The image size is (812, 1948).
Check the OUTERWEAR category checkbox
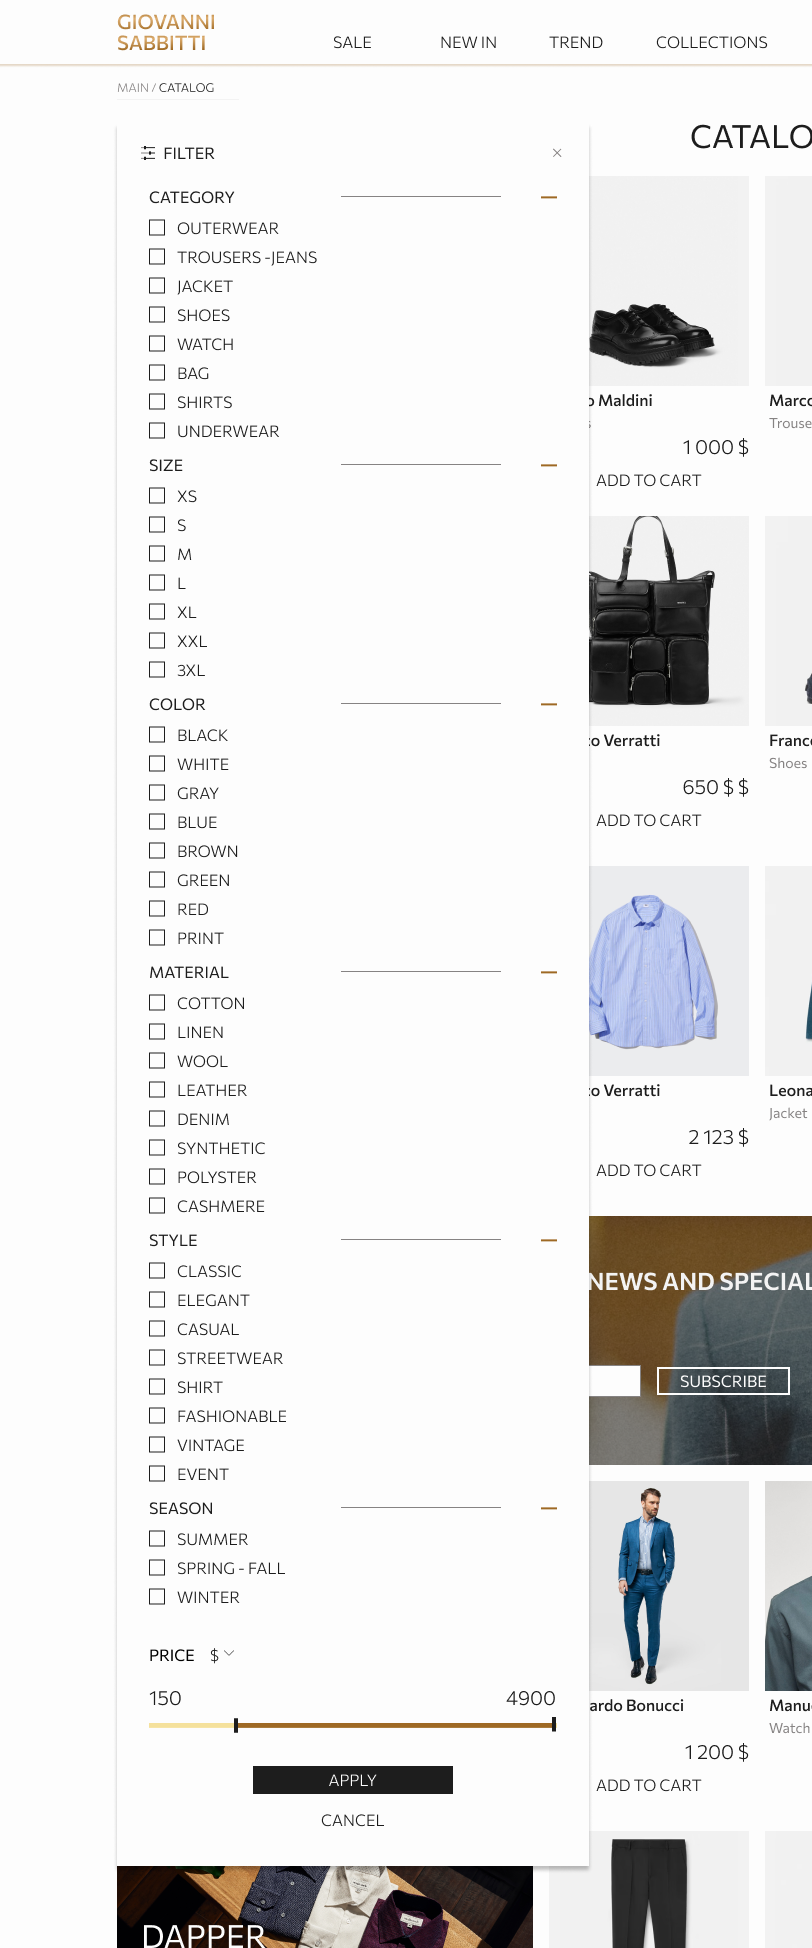coord(157,228)
